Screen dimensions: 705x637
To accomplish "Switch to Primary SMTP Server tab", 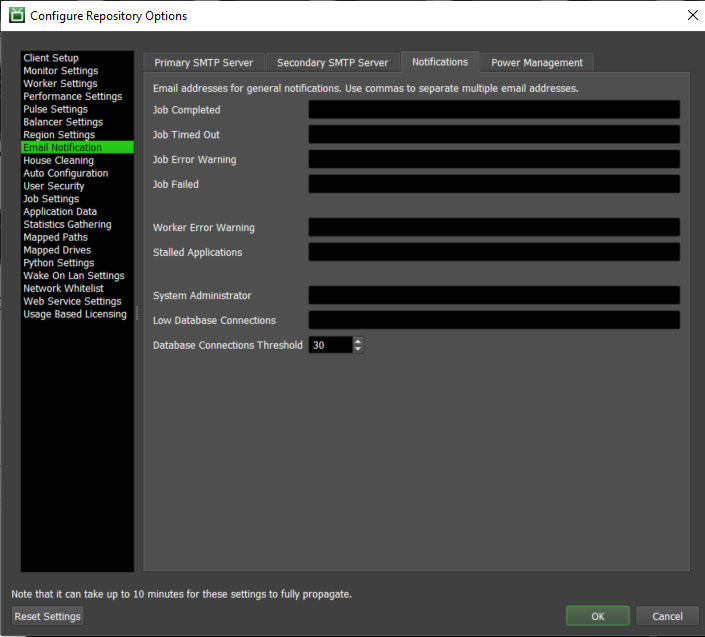I will (203, 63).
